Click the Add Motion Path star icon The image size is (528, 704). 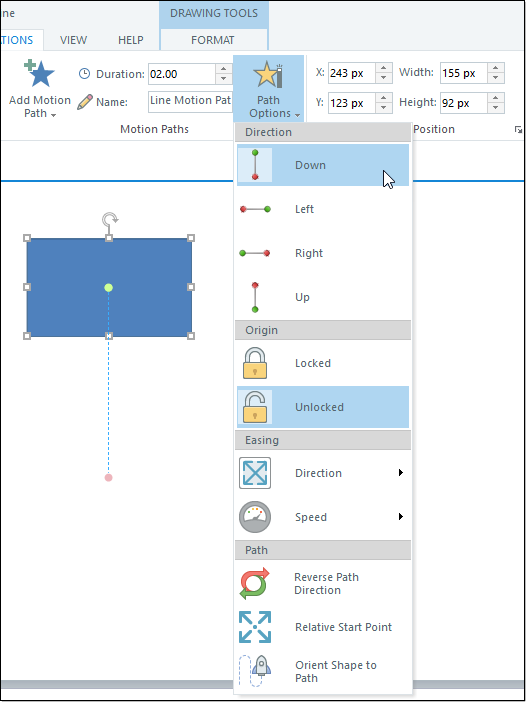coord(40,74)
